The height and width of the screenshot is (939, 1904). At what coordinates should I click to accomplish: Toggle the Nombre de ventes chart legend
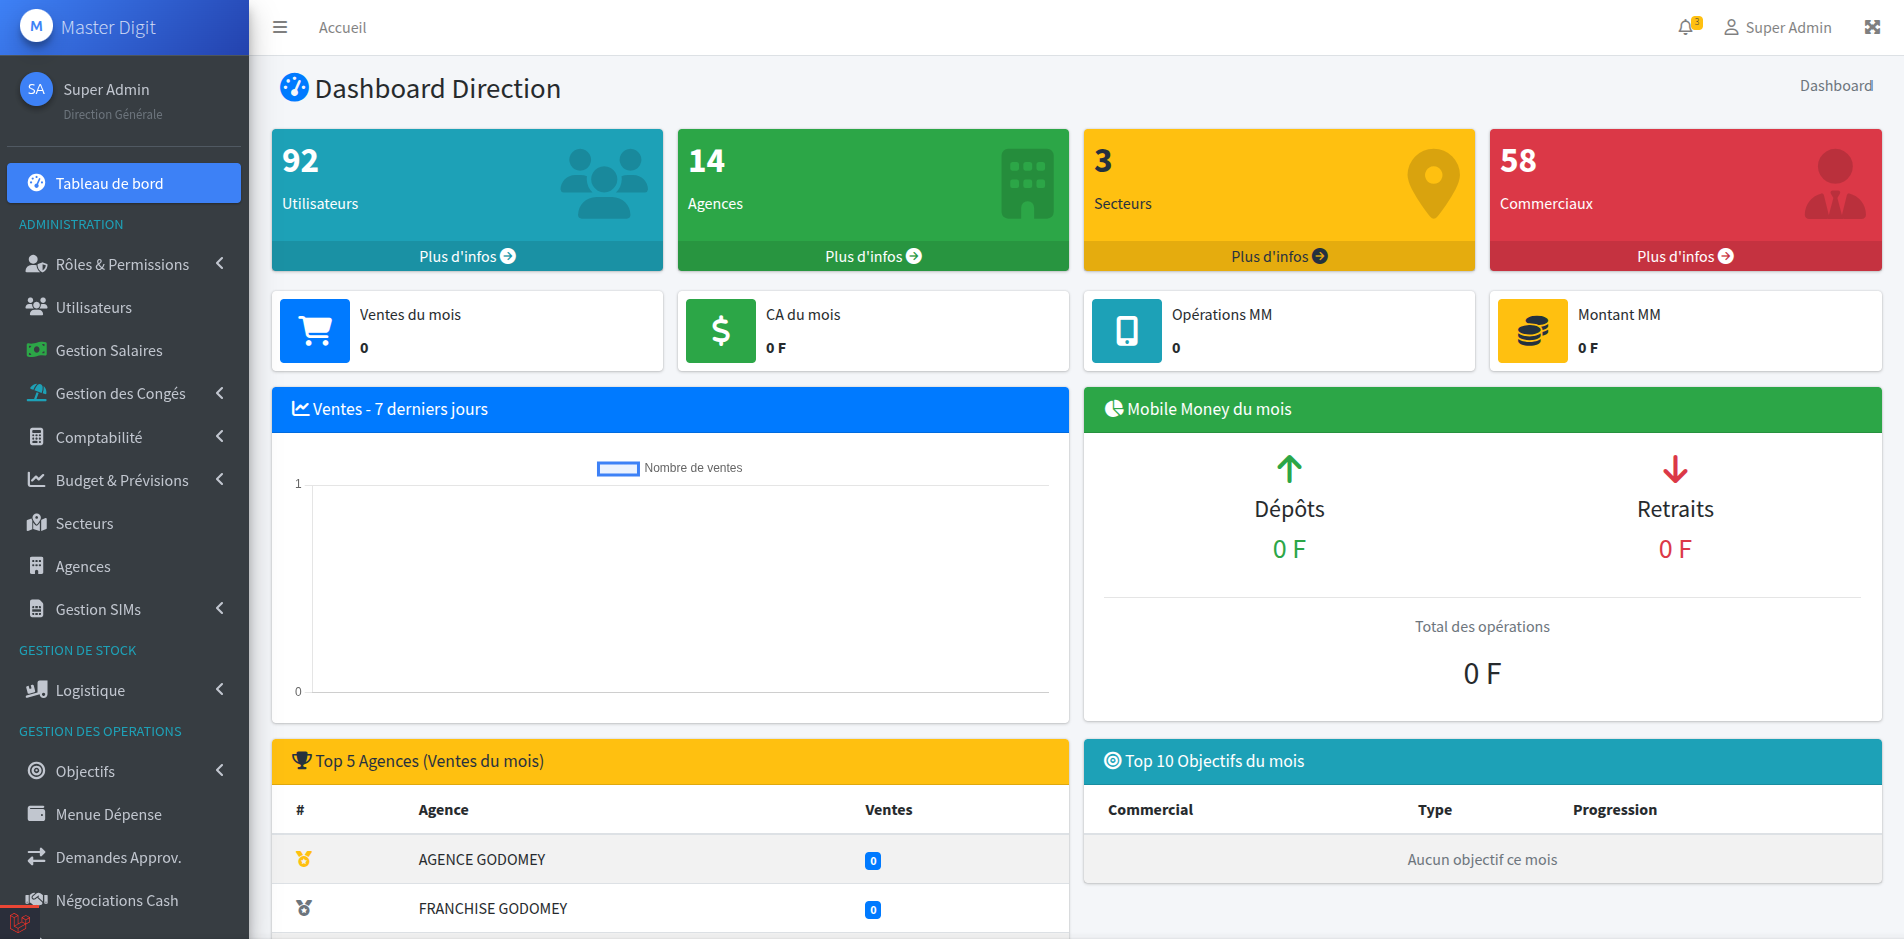[670, 468]
